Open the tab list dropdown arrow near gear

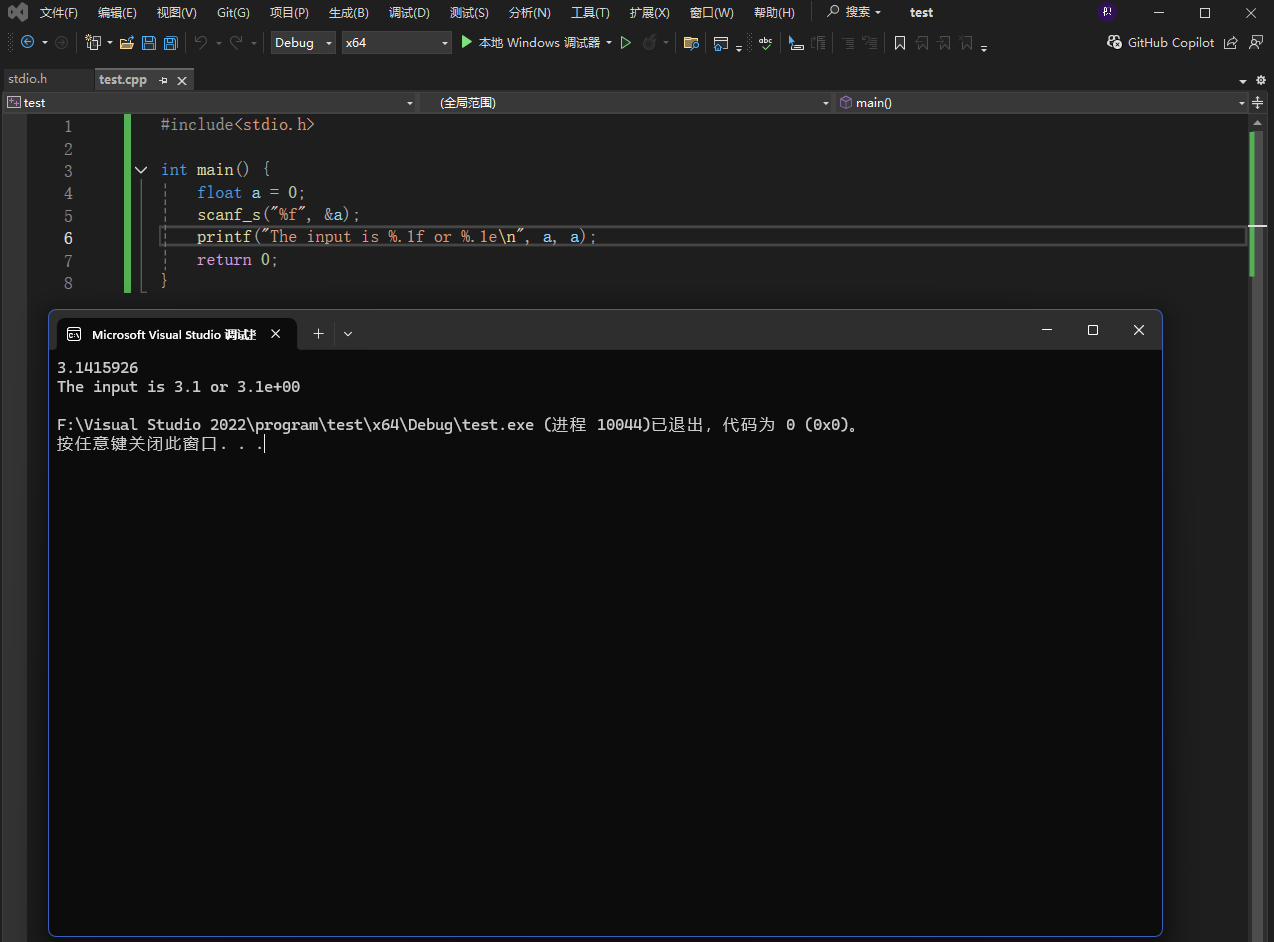[x=1244, y=81]
